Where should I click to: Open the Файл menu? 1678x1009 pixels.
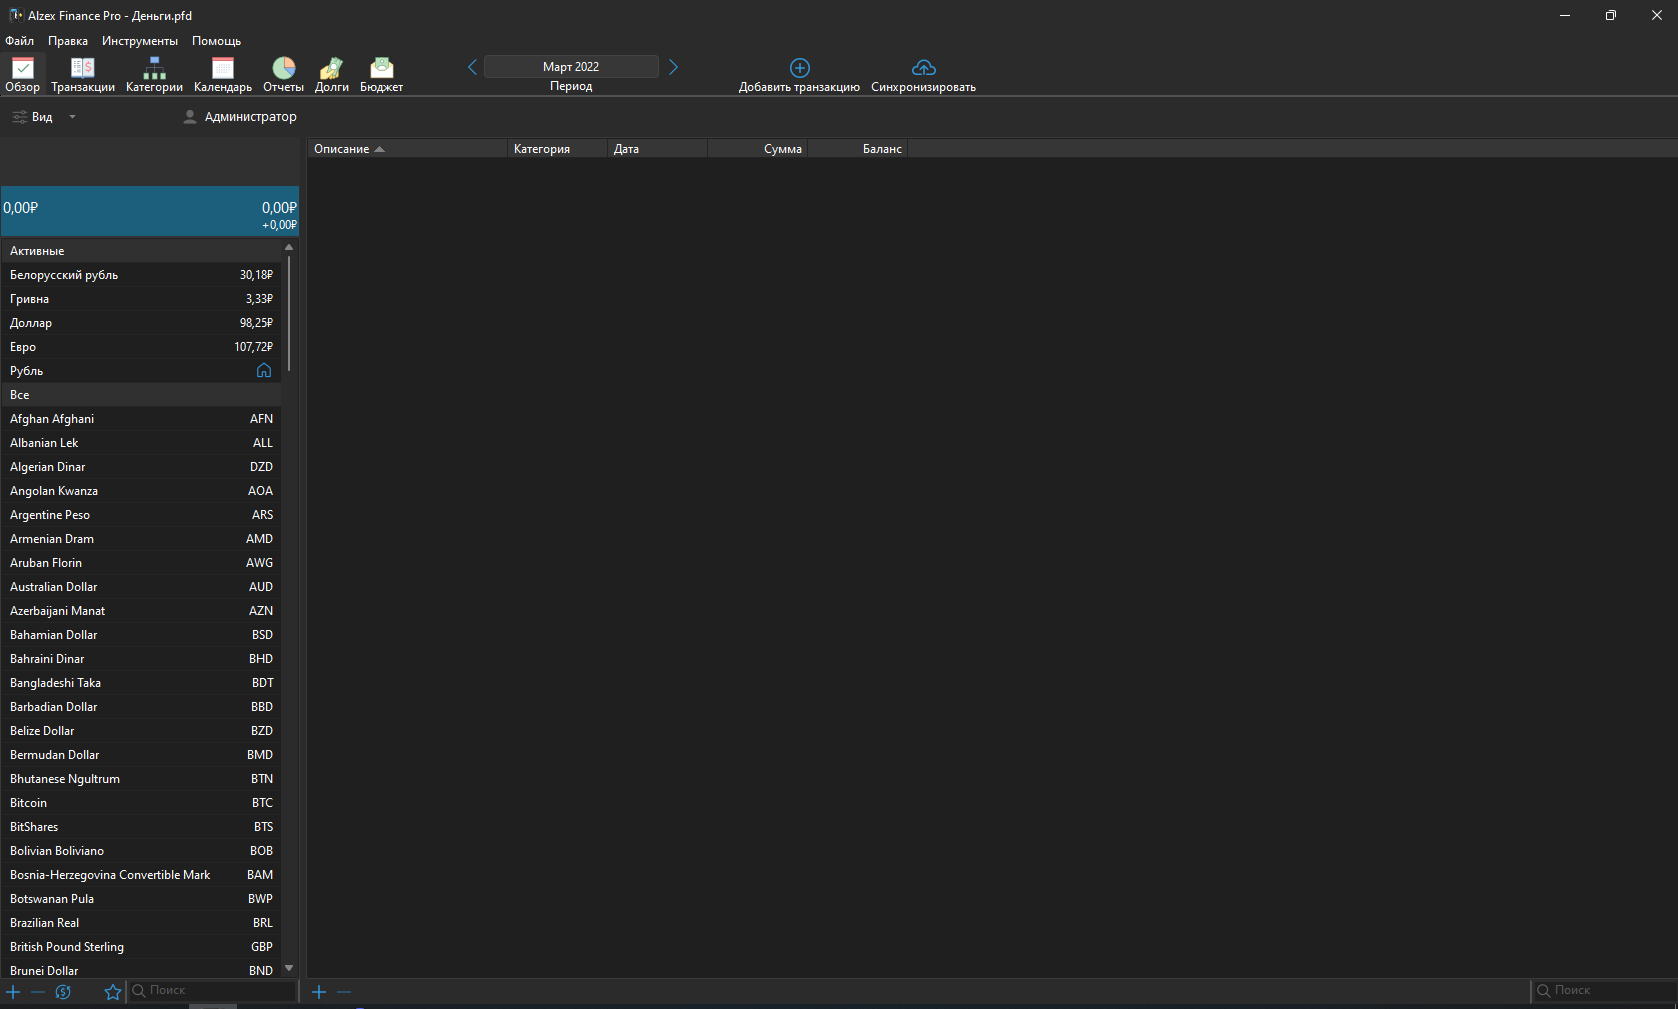coord(20,41)
